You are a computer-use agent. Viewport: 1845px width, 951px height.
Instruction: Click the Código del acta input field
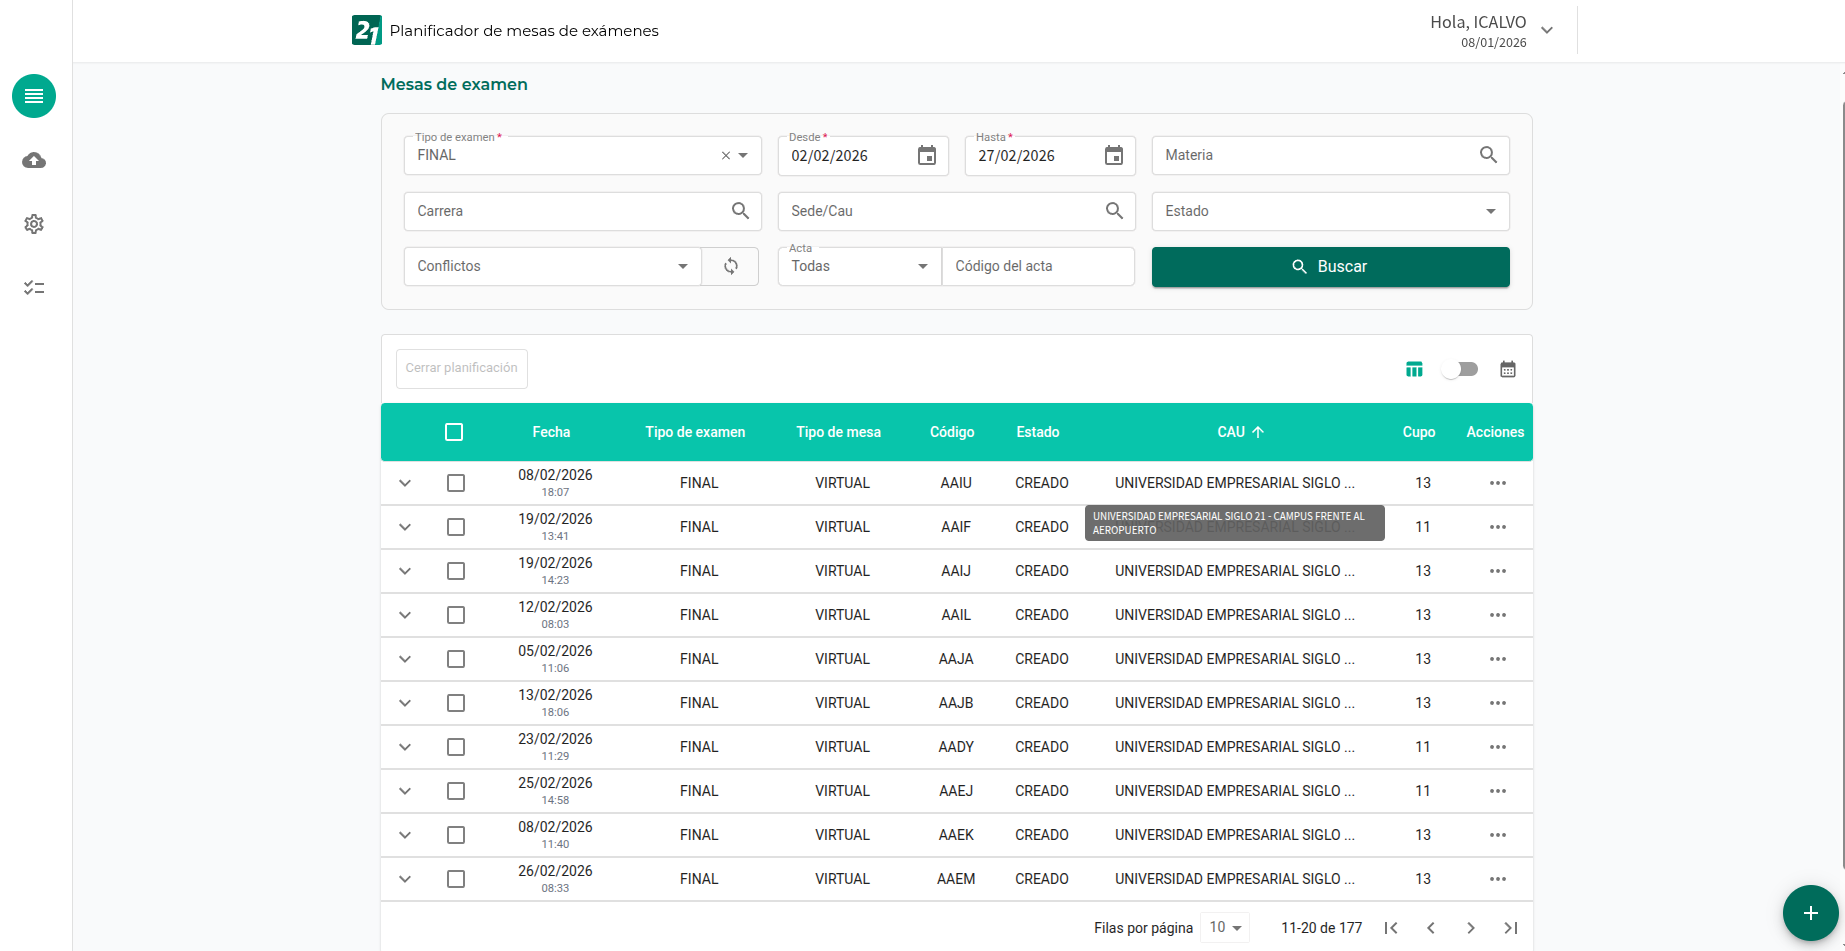[x=1037, y=266]
